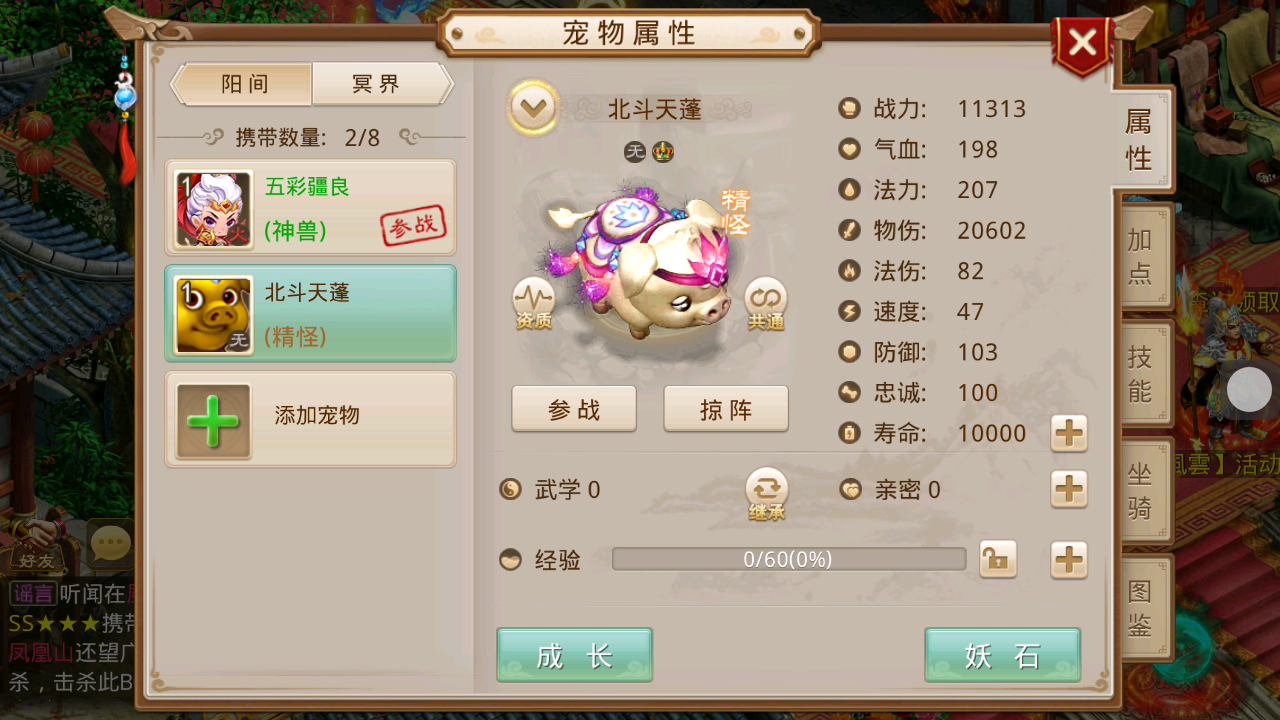
Task: Click the 成长 button
Action: [574, 656]
